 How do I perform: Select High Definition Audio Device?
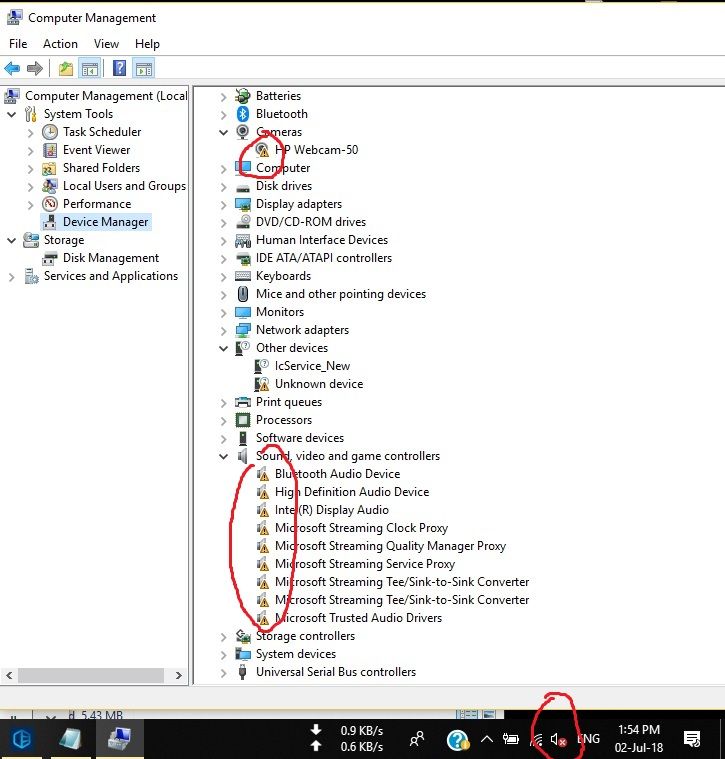click(x=352, y=492)
